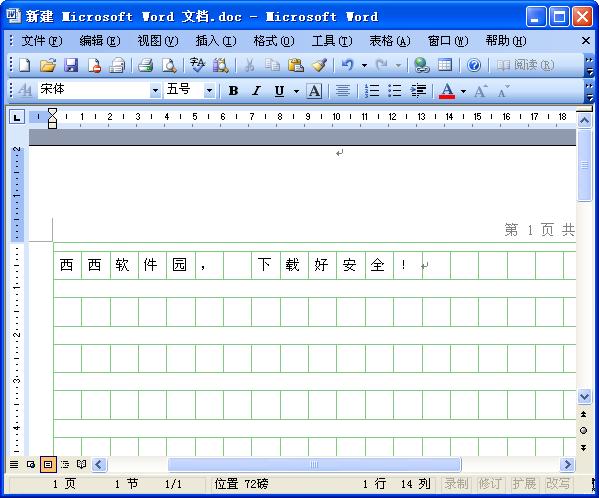599x498 pixels.
Task: Save the document with the floppy icon
Action: pyautogui.click(x=71, y=65)
